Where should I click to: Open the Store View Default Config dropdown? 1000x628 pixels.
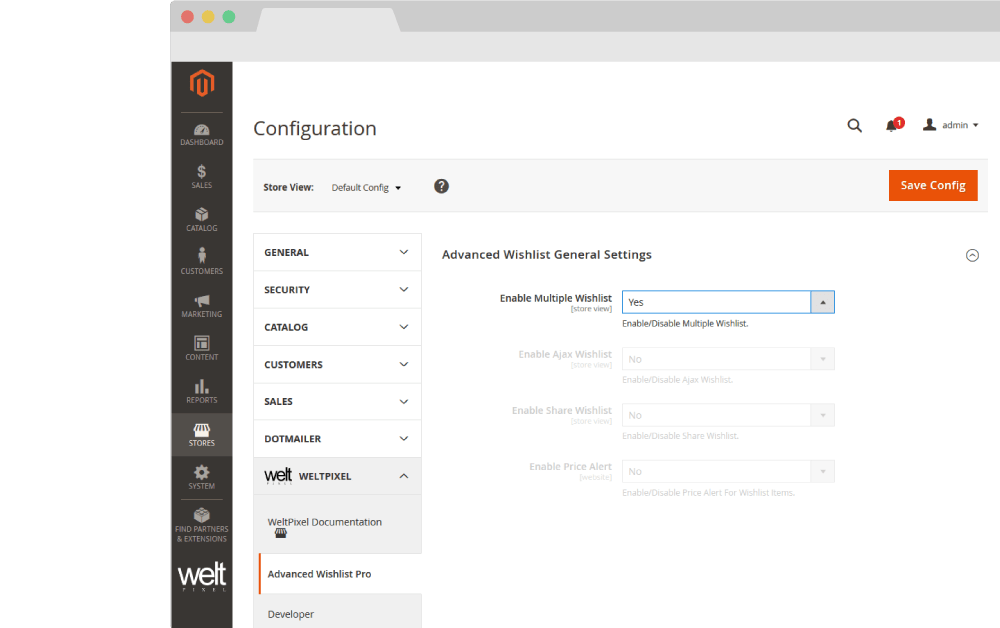[x=366, y=188]
